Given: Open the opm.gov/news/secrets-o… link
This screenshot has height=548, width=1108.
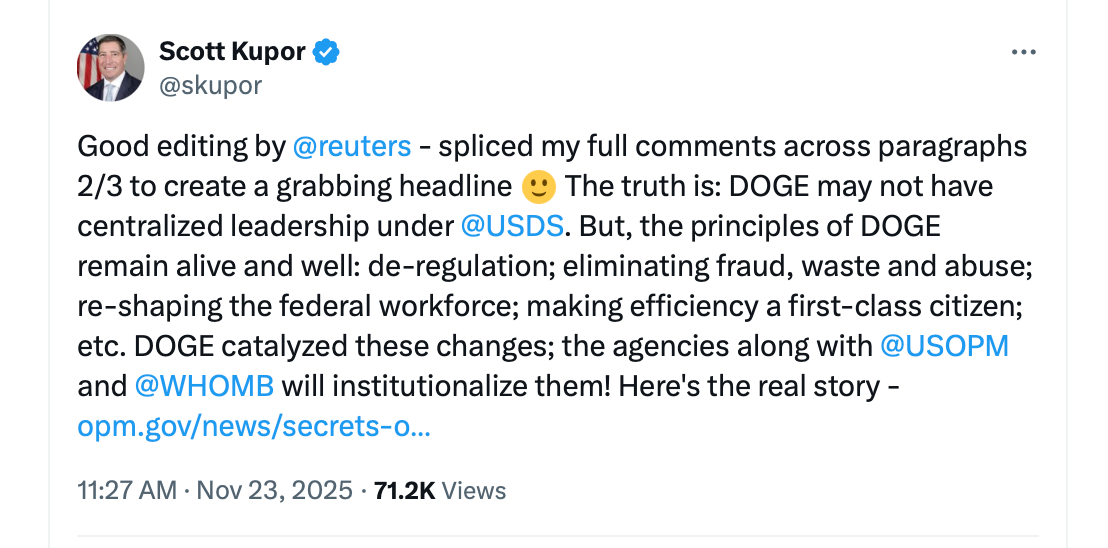Looking at the screenshot, I should [x=254, y=427].
